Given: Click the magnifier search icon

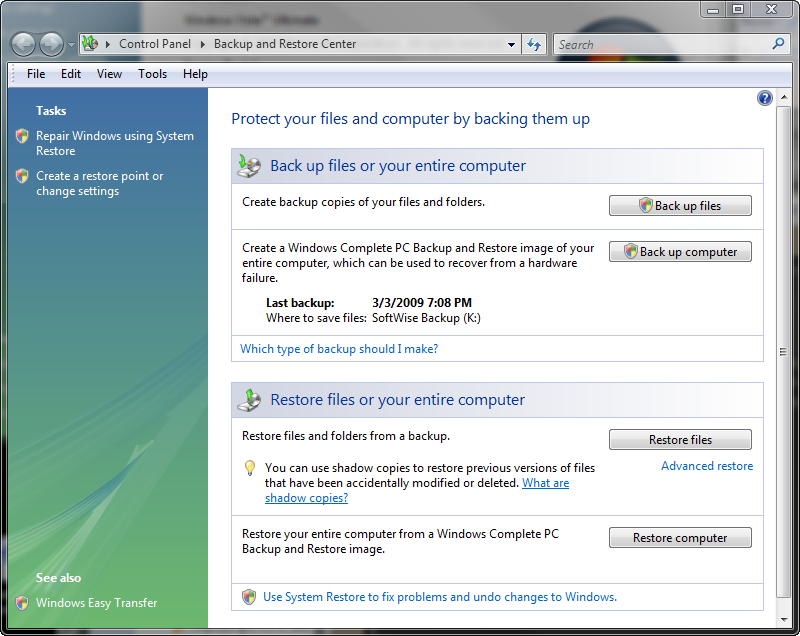Looking at the screenshot, I should 779,44.
